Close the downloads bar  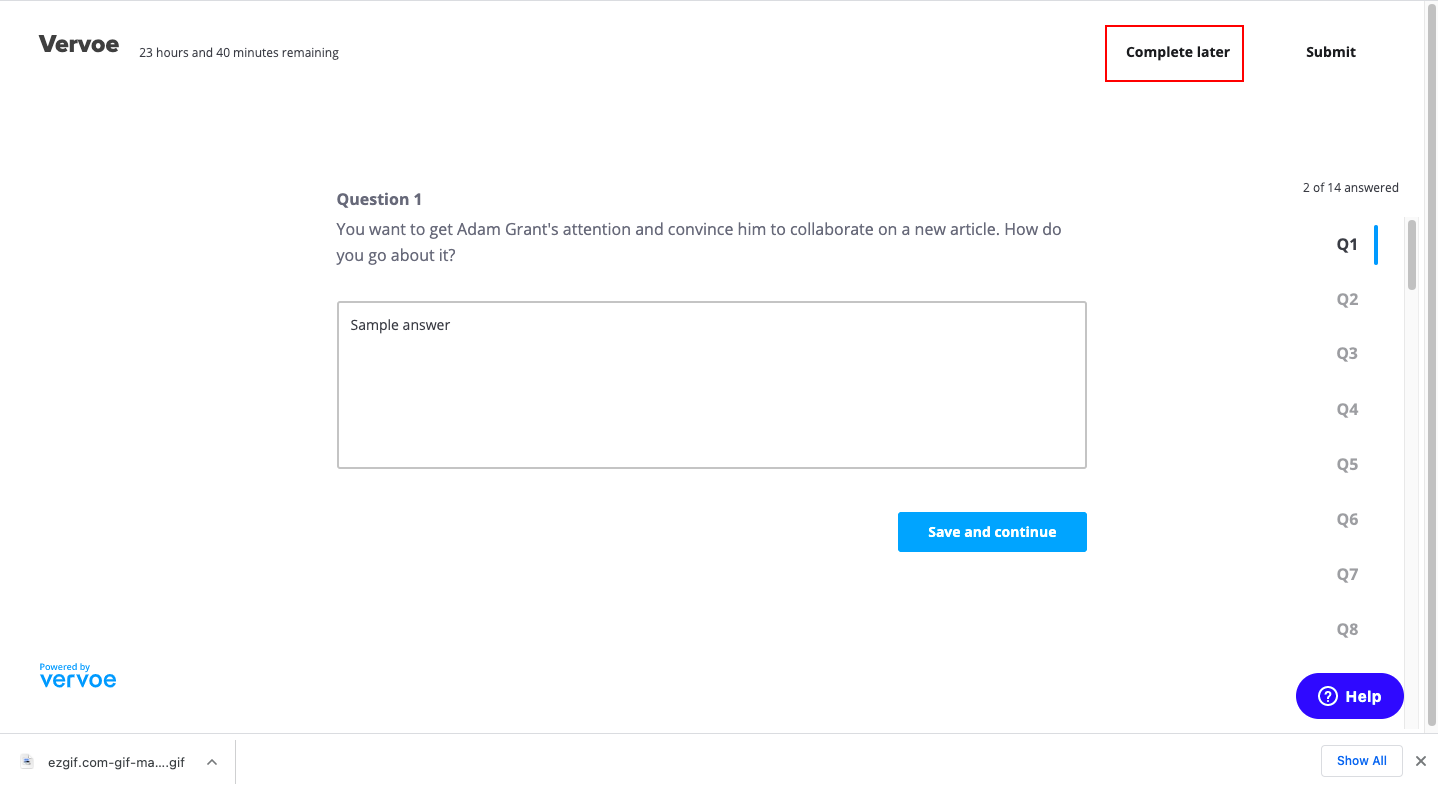[1420, 761]
